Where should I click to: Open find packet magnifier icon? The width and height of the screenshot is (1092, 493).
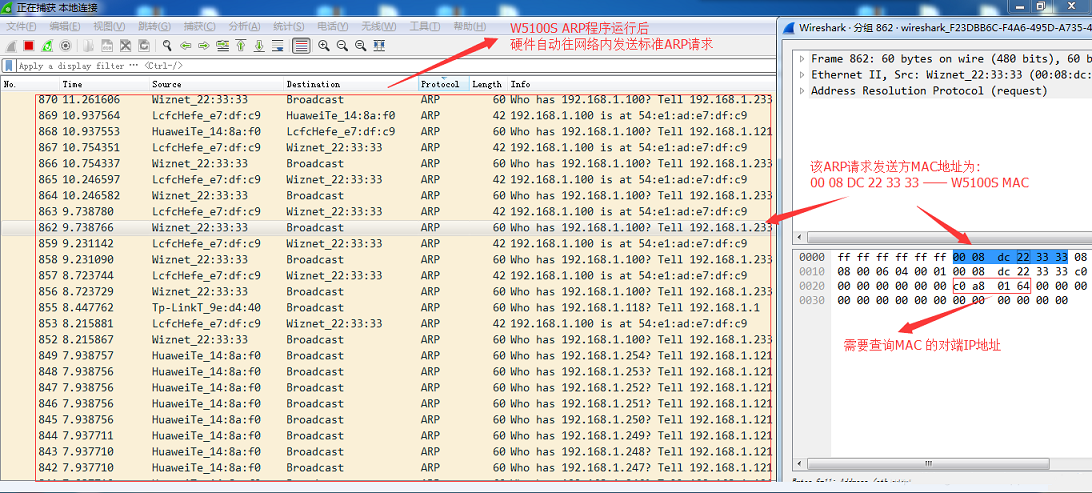pos(167,46)
